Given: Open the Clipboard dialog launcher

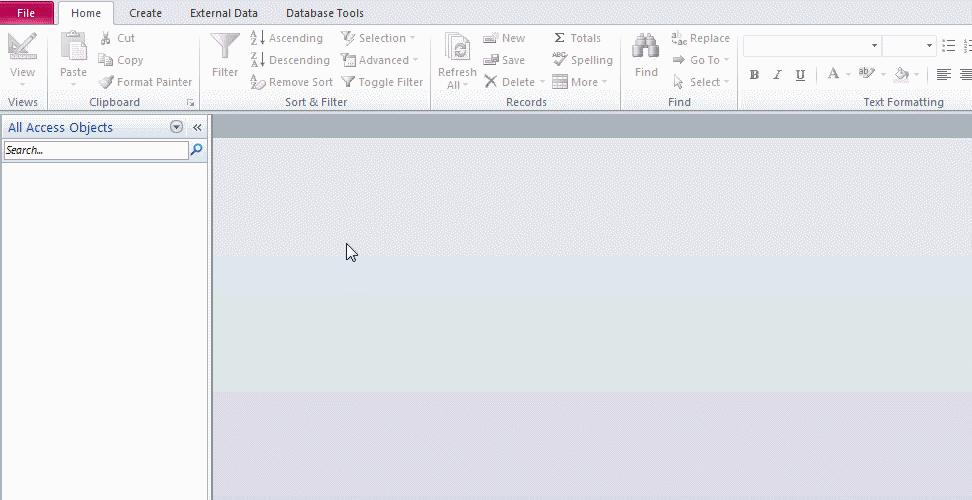Looking at the screenshot, I should pyautogui.click(x=190, y=103).
